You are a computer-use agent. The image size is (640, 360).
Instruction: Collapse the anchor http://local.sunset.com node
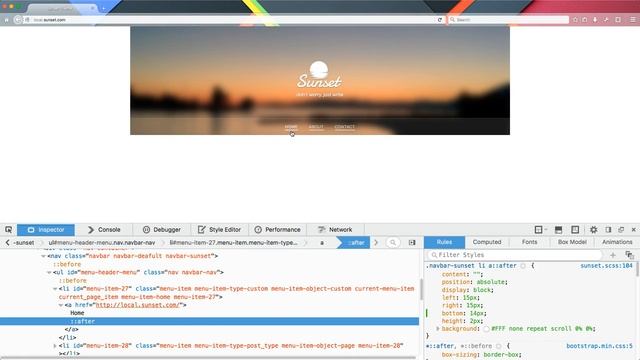pyautogui.click(x=60, y=305)
